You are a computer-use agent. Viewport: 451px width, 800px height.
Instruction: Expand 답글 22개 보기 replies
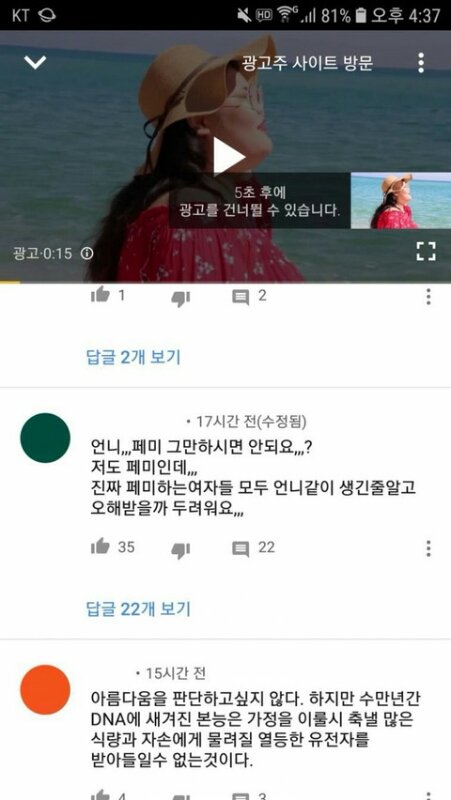(x=138, y=608)
